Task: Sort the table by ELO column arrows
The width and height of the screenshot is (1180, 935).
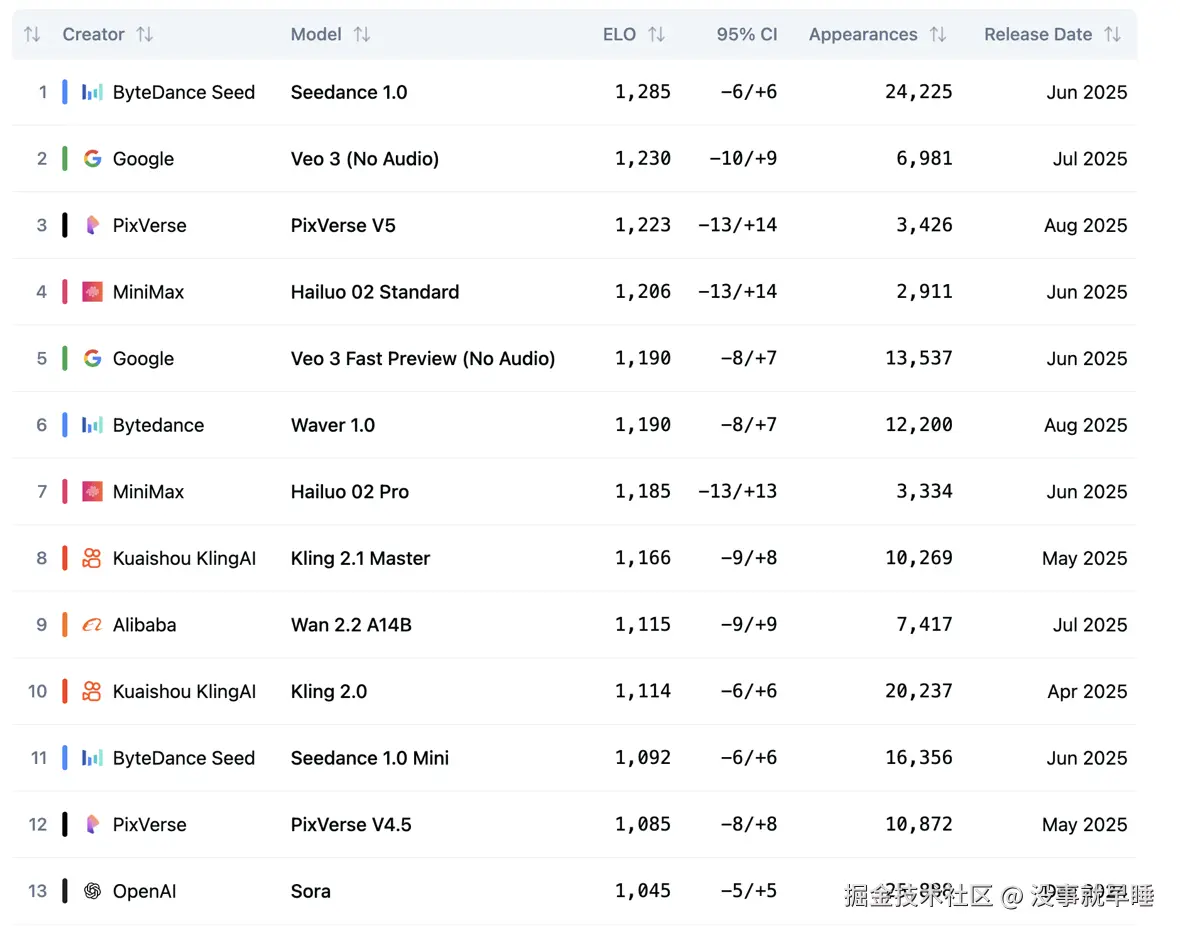Action: (x=656, y=35)
